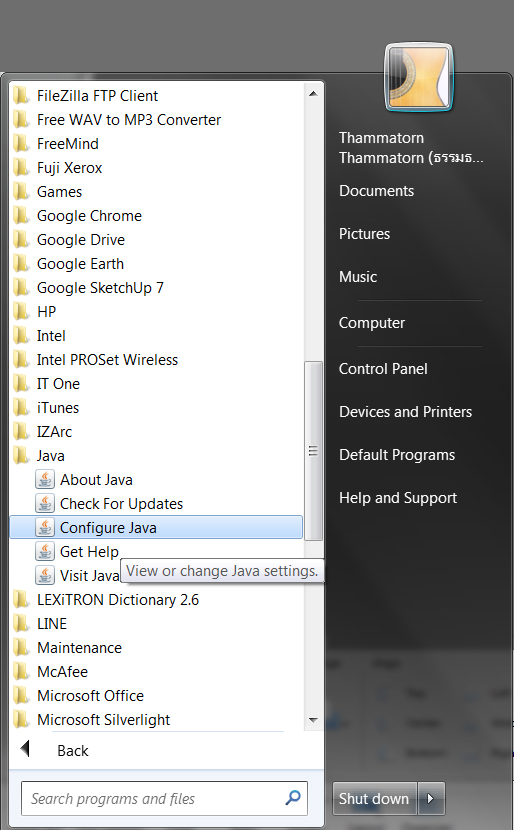
Task: Open Configure Java settings entry
Action: [x=156, y=528]
